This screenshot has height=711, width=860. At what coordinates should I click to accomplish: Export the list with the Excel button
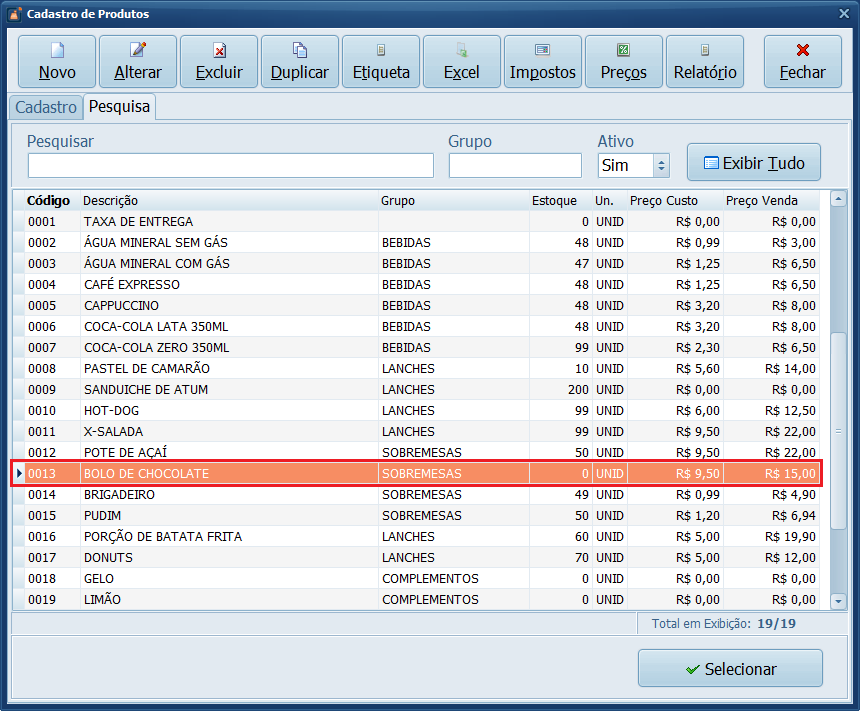[462, 61]
